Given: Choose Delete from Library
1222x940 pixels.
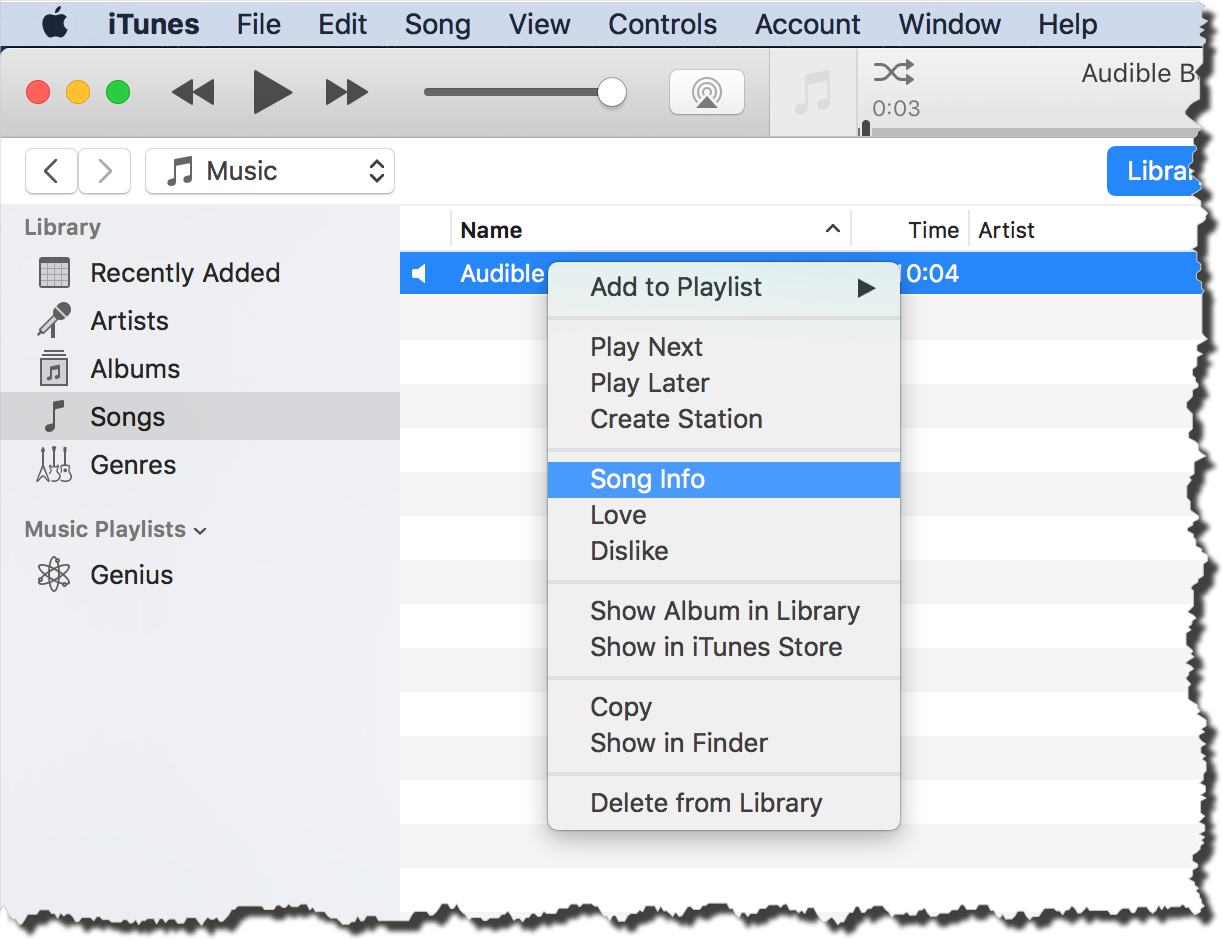Looking at the screenshot, I should (724, 803).
